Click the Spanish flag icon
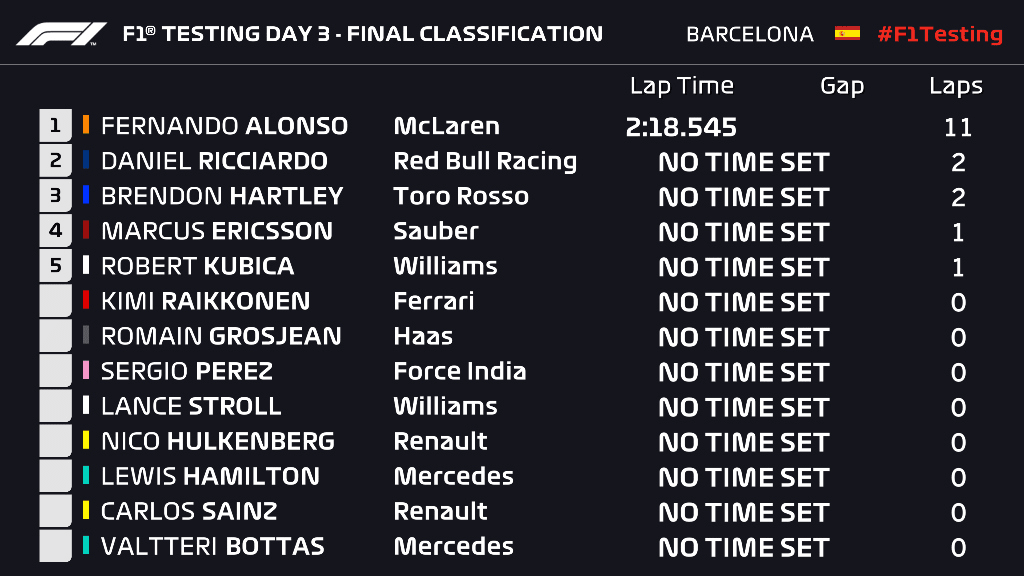Screen dimensions: 1024x576 point(847,34)
